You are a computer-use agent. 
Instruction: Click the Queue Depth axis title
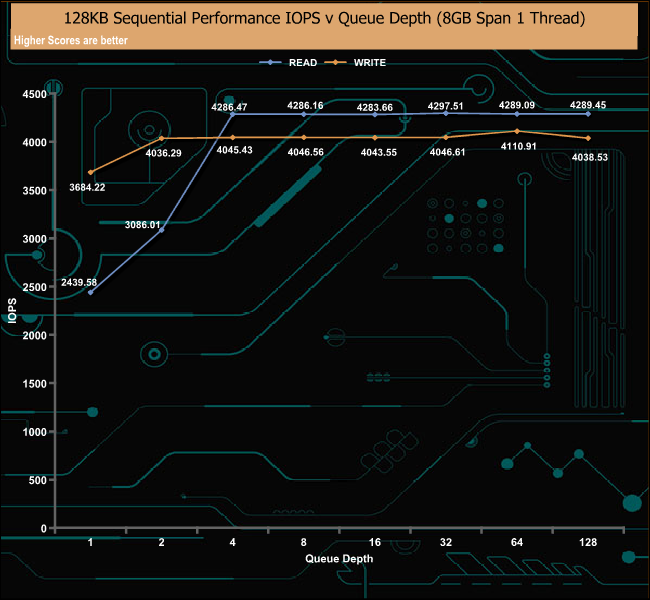[x=339, y=559]
